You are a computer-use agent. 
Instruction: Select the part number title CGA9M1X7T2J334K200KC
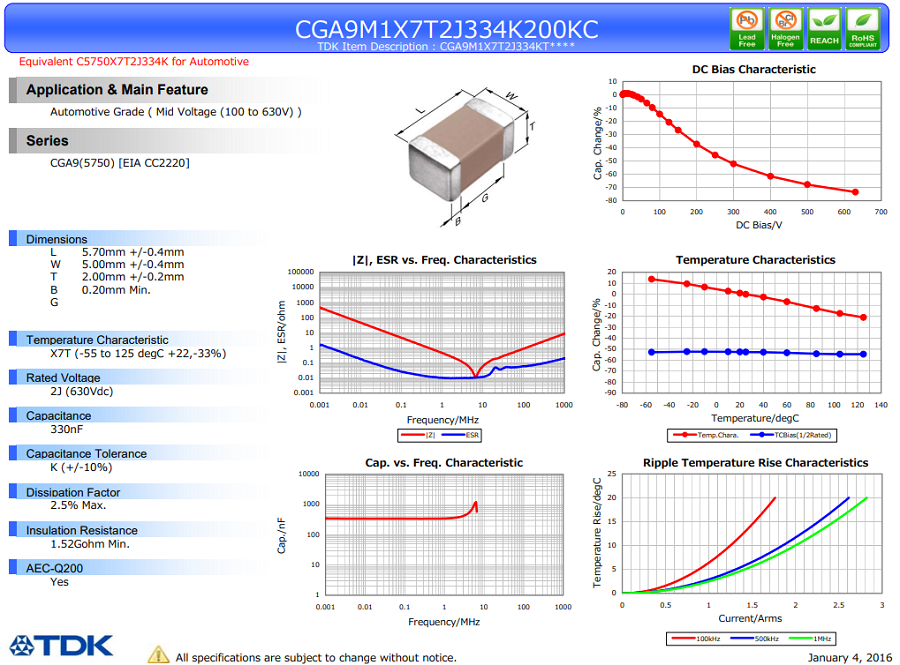[x=446, y=29]
